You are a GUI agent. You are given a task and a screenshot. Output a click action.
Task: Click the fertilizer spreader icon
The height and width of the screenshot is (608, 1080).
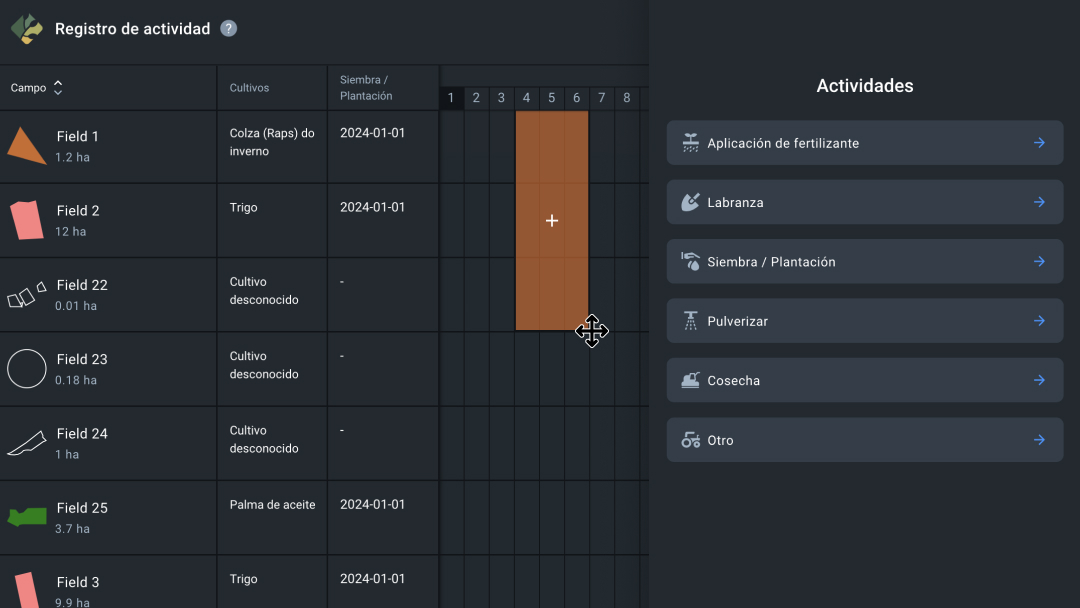click(x=690, y=143)
